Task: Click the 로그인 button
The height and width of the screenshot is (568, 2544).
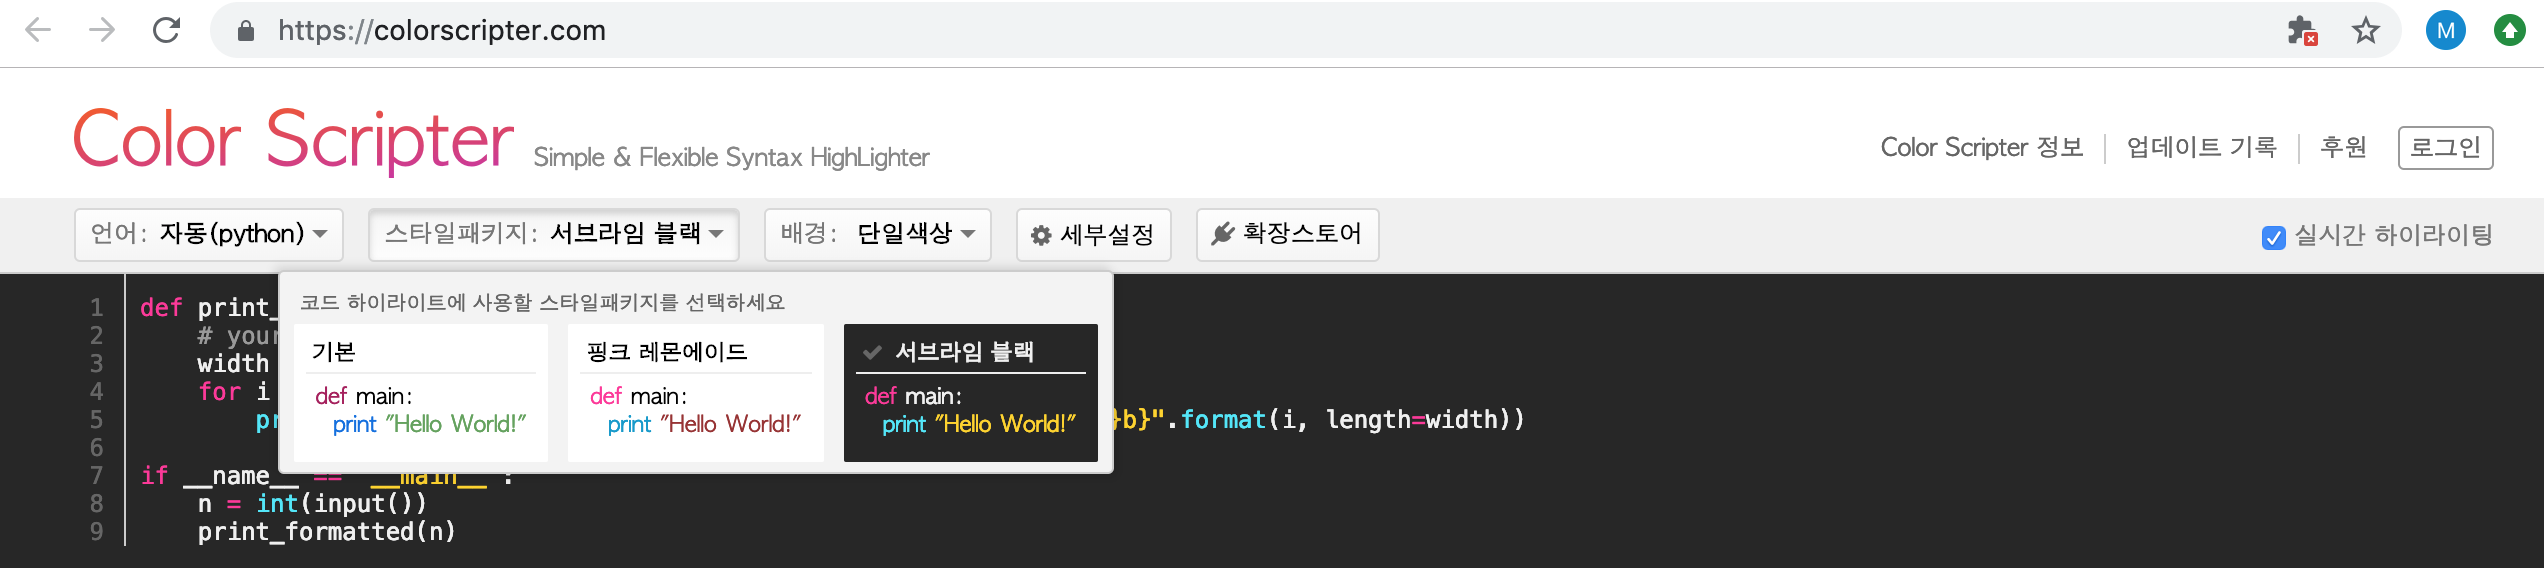Action: tap(2445, 147)
